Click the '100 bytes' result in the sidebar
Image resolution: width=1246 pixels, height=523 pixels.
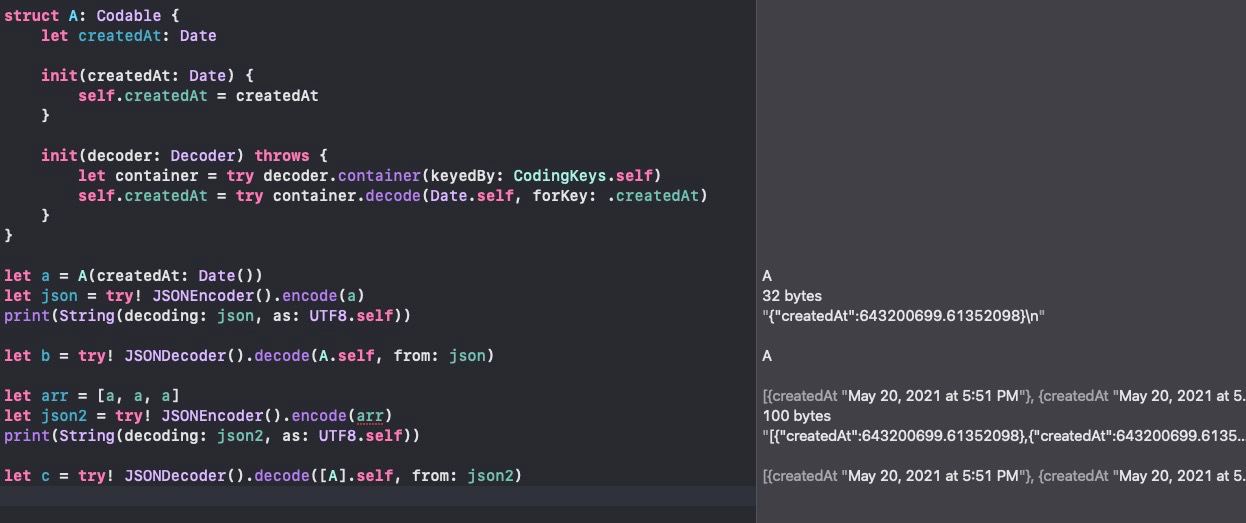[x=796, y=416]
